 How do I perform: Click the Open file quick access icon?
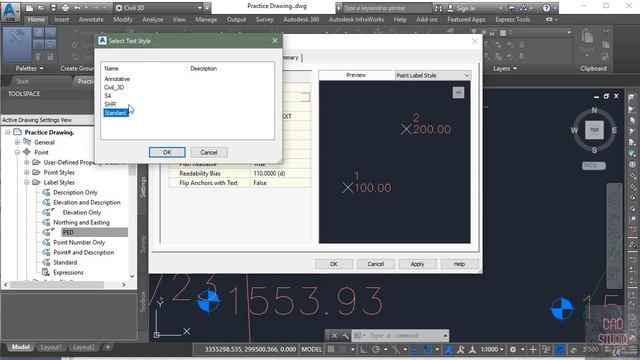[x=41, y=8]
